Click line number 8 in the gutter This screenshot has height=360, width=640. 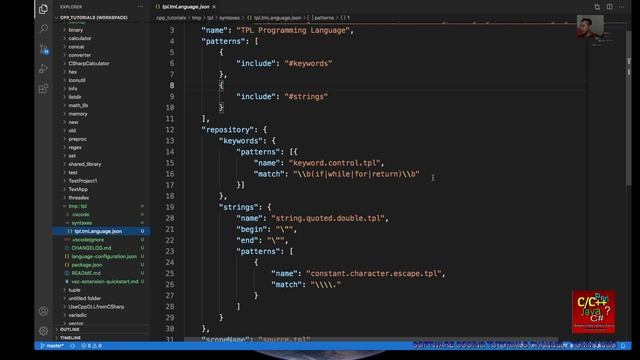(171, 85)
